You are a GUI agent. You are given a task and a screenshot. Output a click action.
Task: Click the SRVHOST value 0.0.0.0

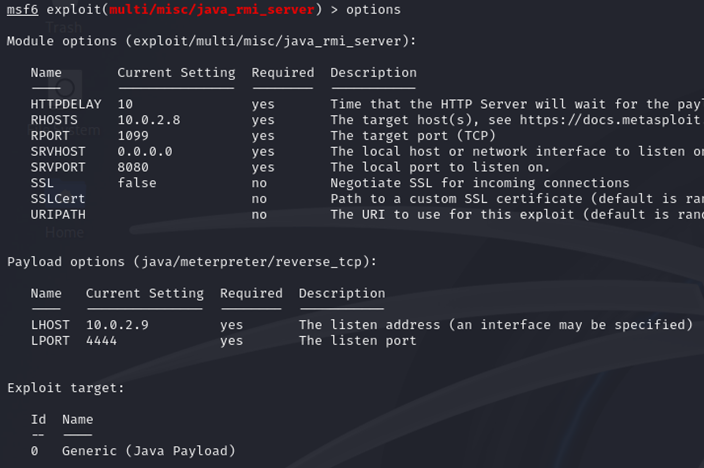[x=145, y=152]
